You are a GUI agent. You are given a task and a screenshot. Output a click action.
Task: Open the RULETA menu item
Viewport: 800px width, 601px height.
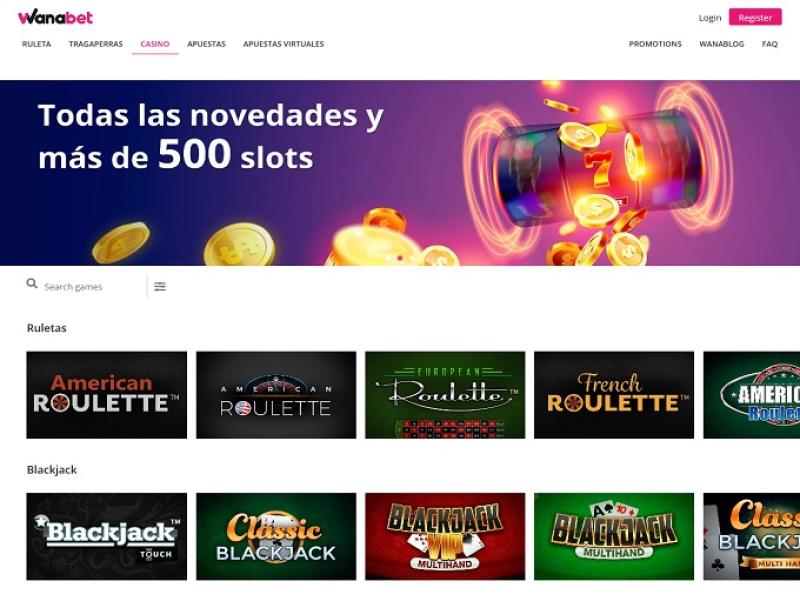click(36, 44)
